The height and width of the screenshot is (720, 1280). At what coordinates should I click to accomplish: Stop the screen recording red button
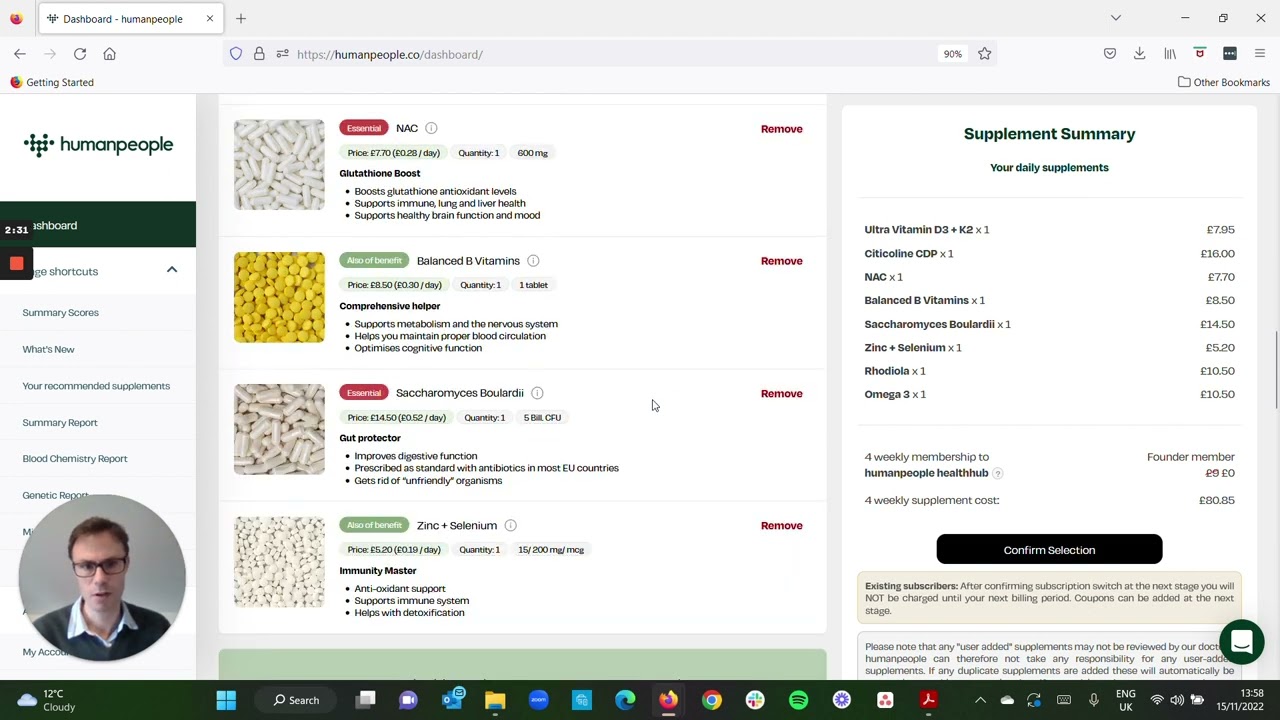coord(16,263)
